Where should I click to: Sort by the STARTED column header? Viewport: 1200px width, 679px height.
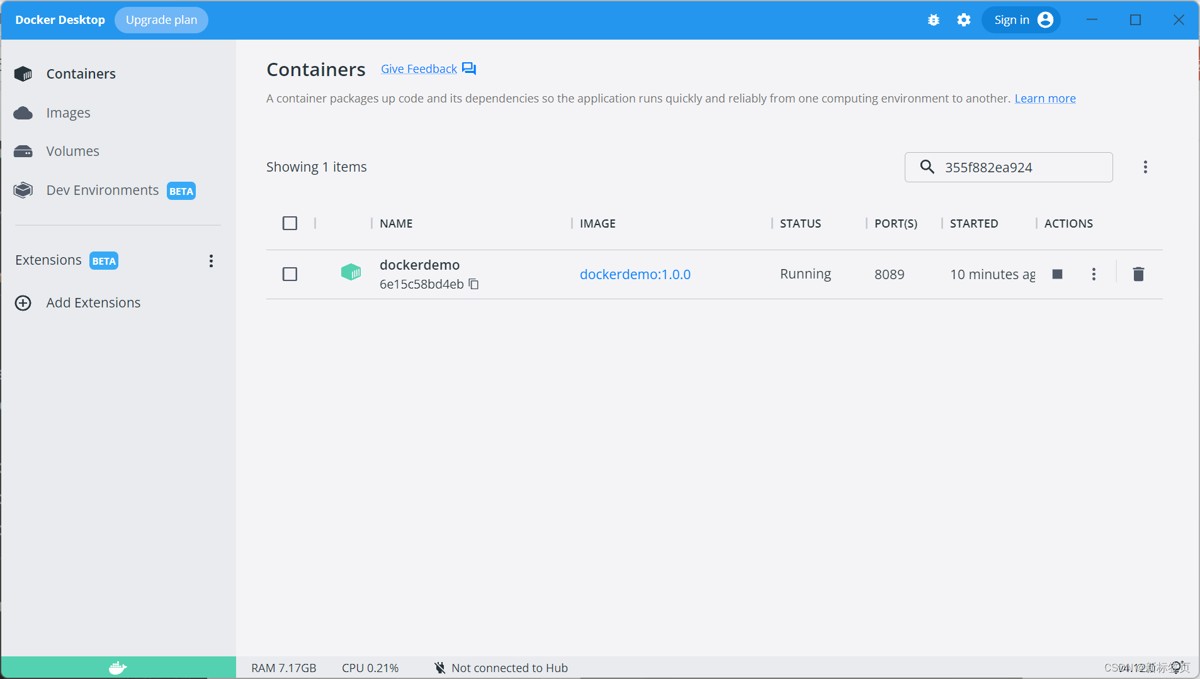coord(974,223)
